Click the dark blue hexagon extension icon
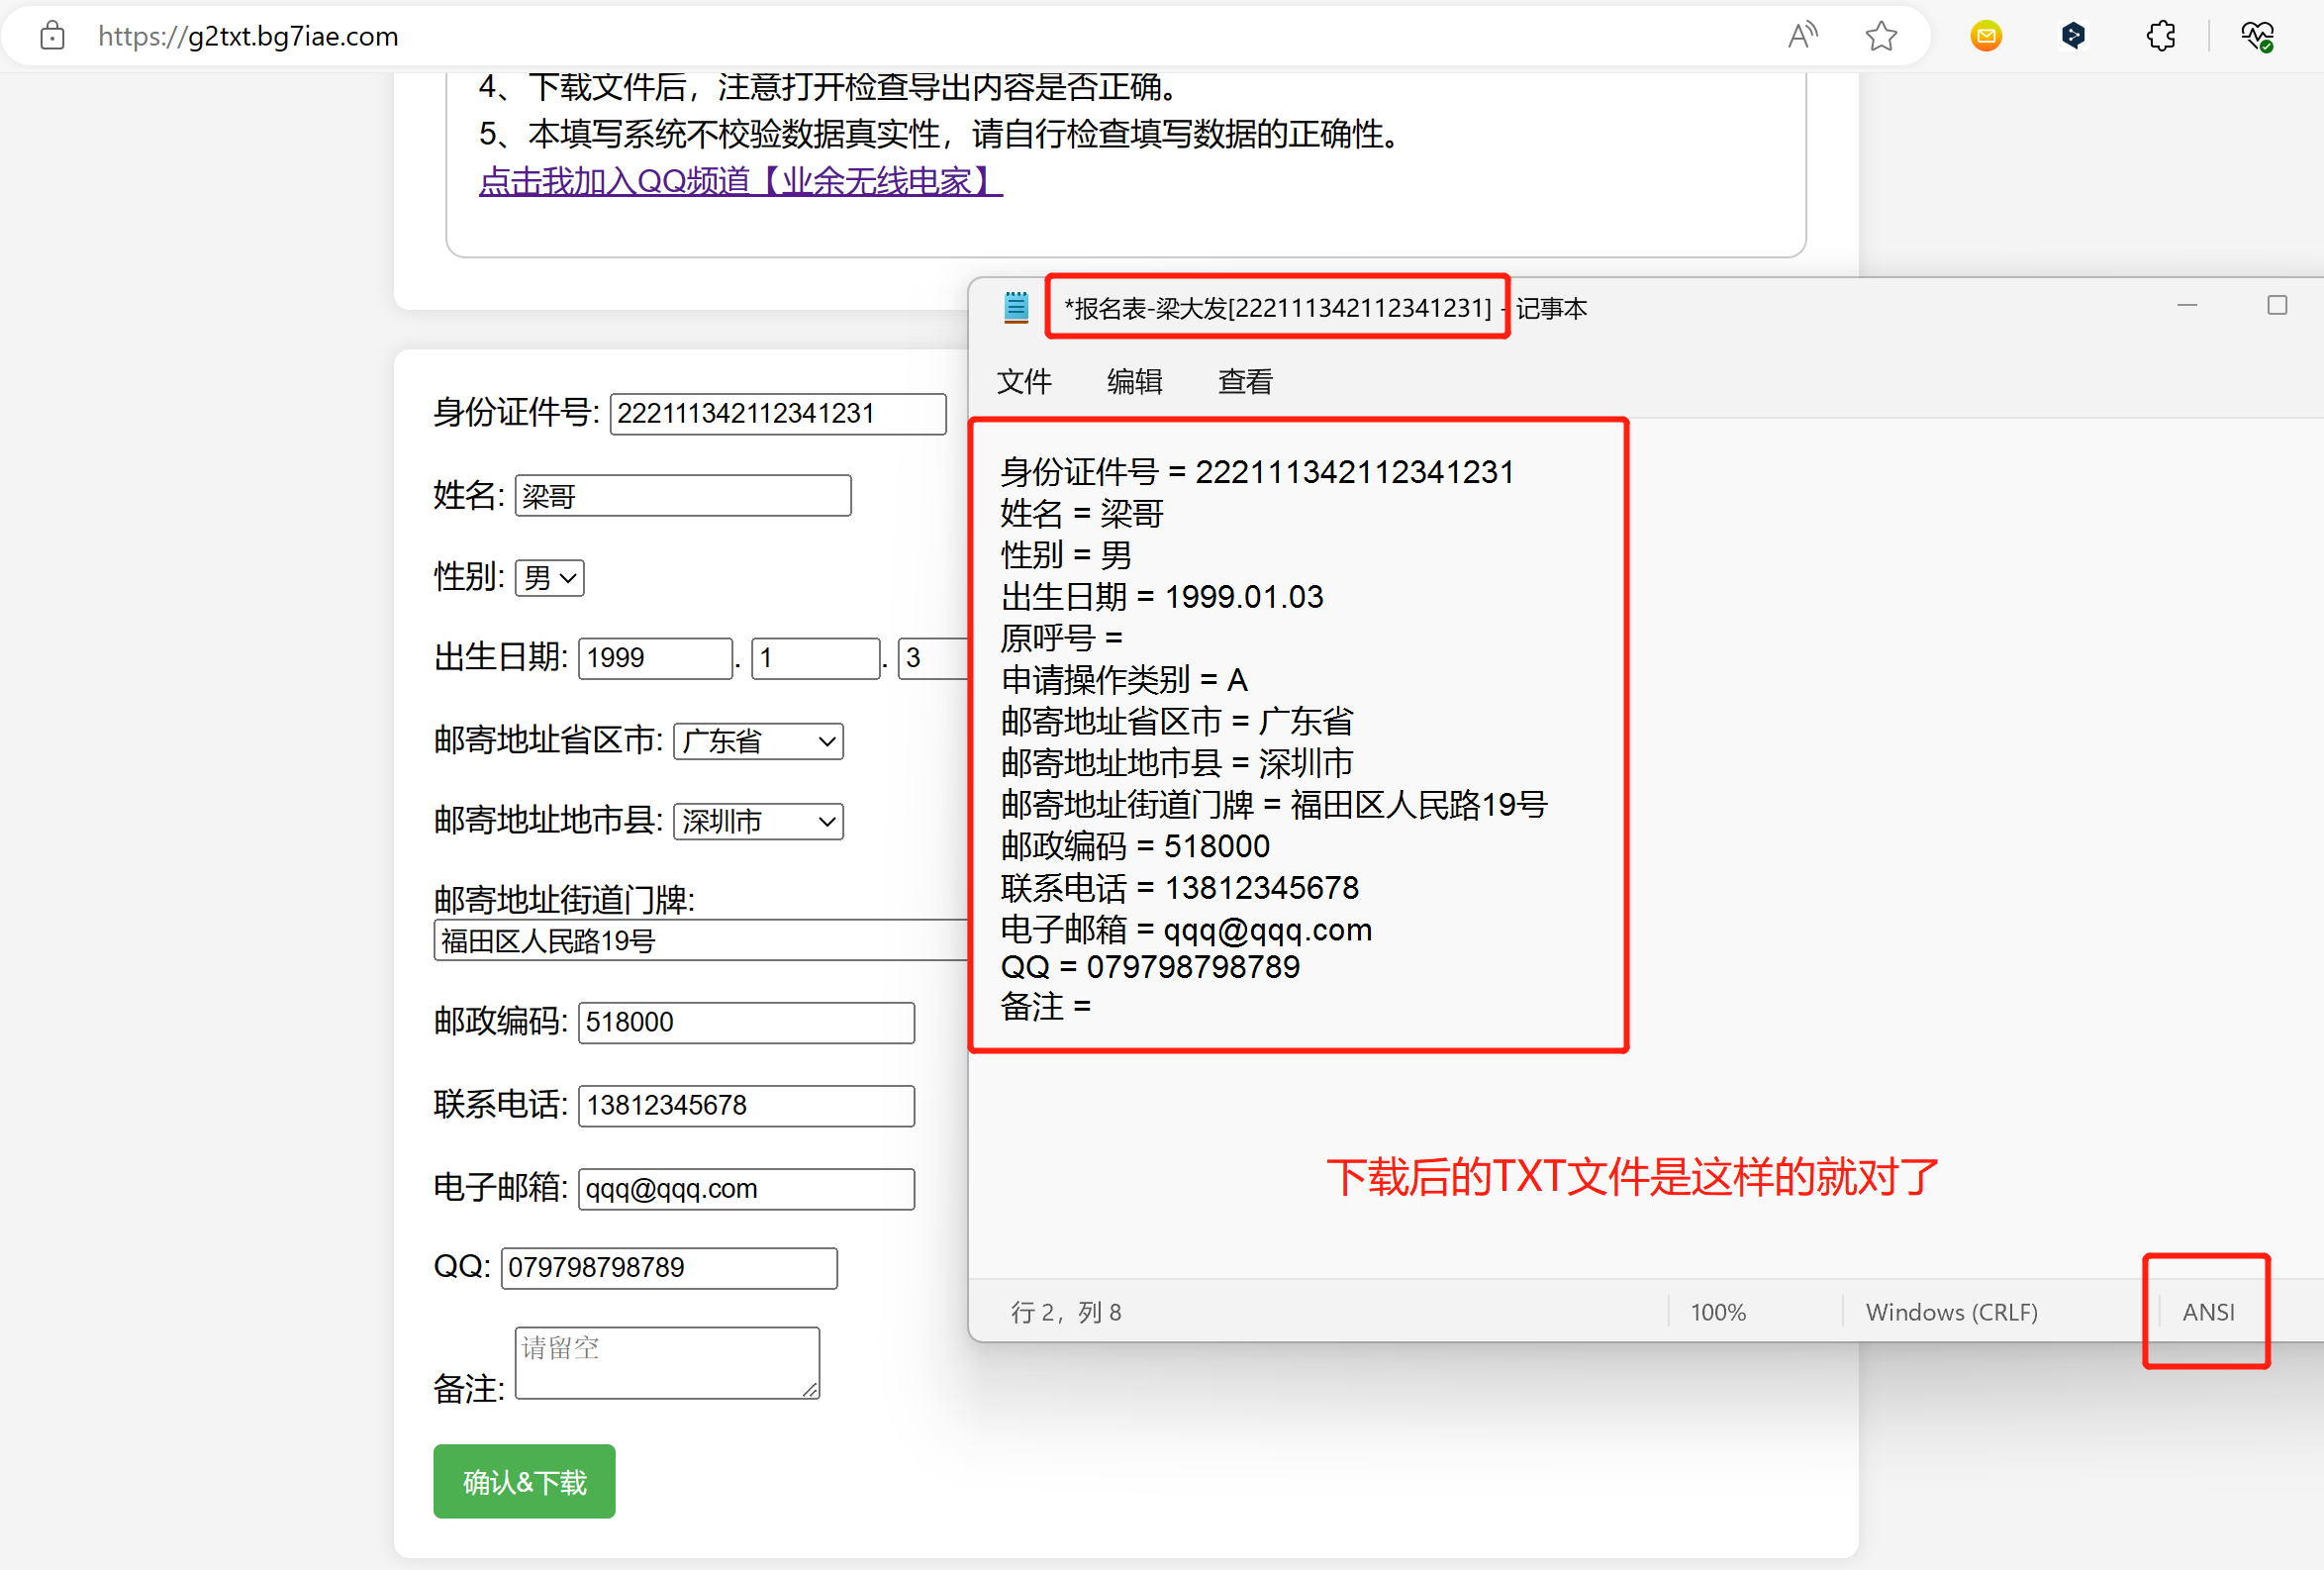The width and height of the screenshot is (2324, 1570). (2073, 36)
